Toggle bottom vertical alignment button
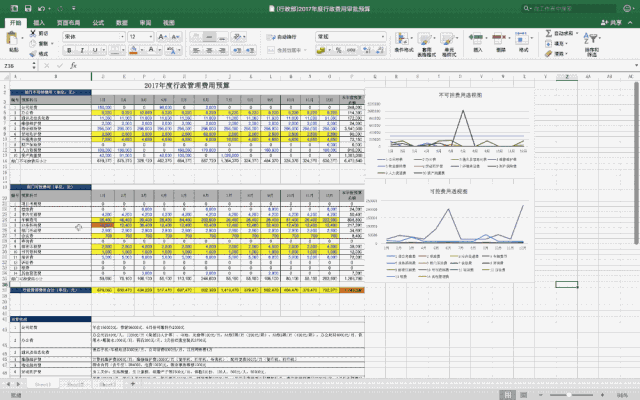The height and width of the screenshot is (400, 640). [222, 37]
